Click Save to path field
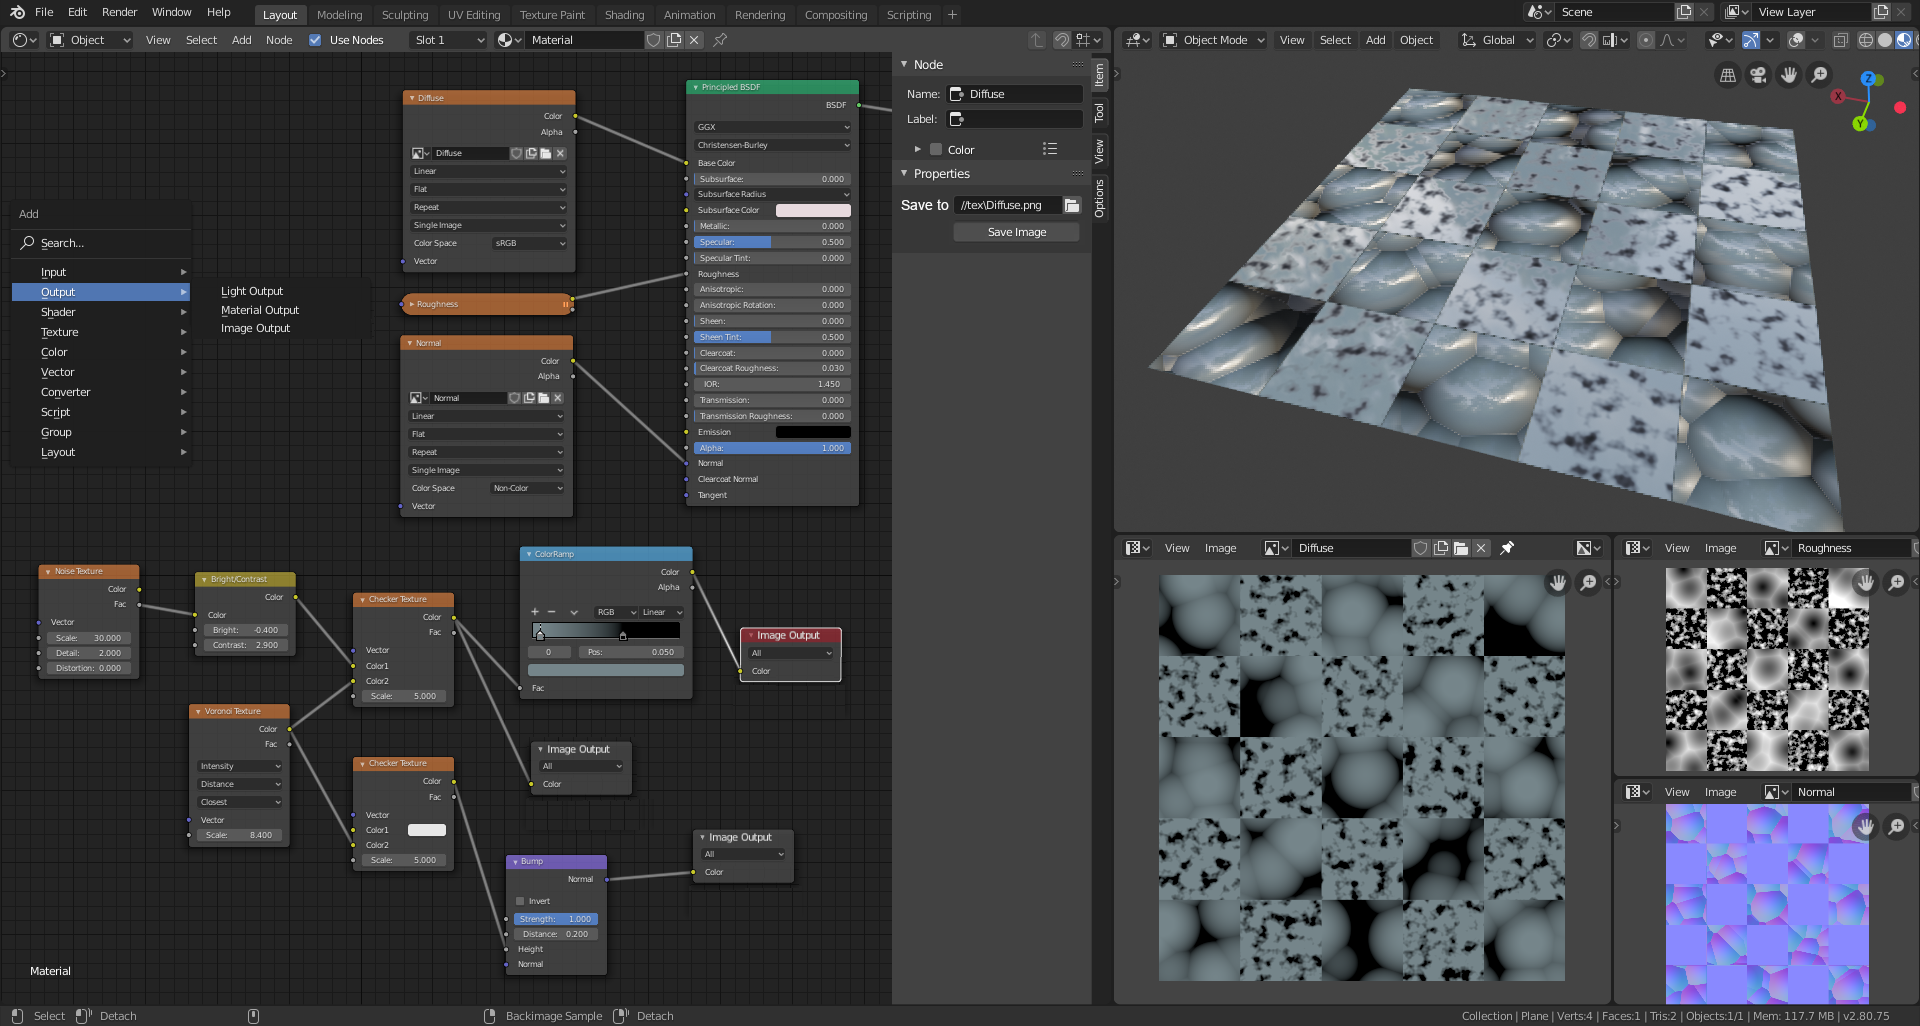 pos(1008,205)
